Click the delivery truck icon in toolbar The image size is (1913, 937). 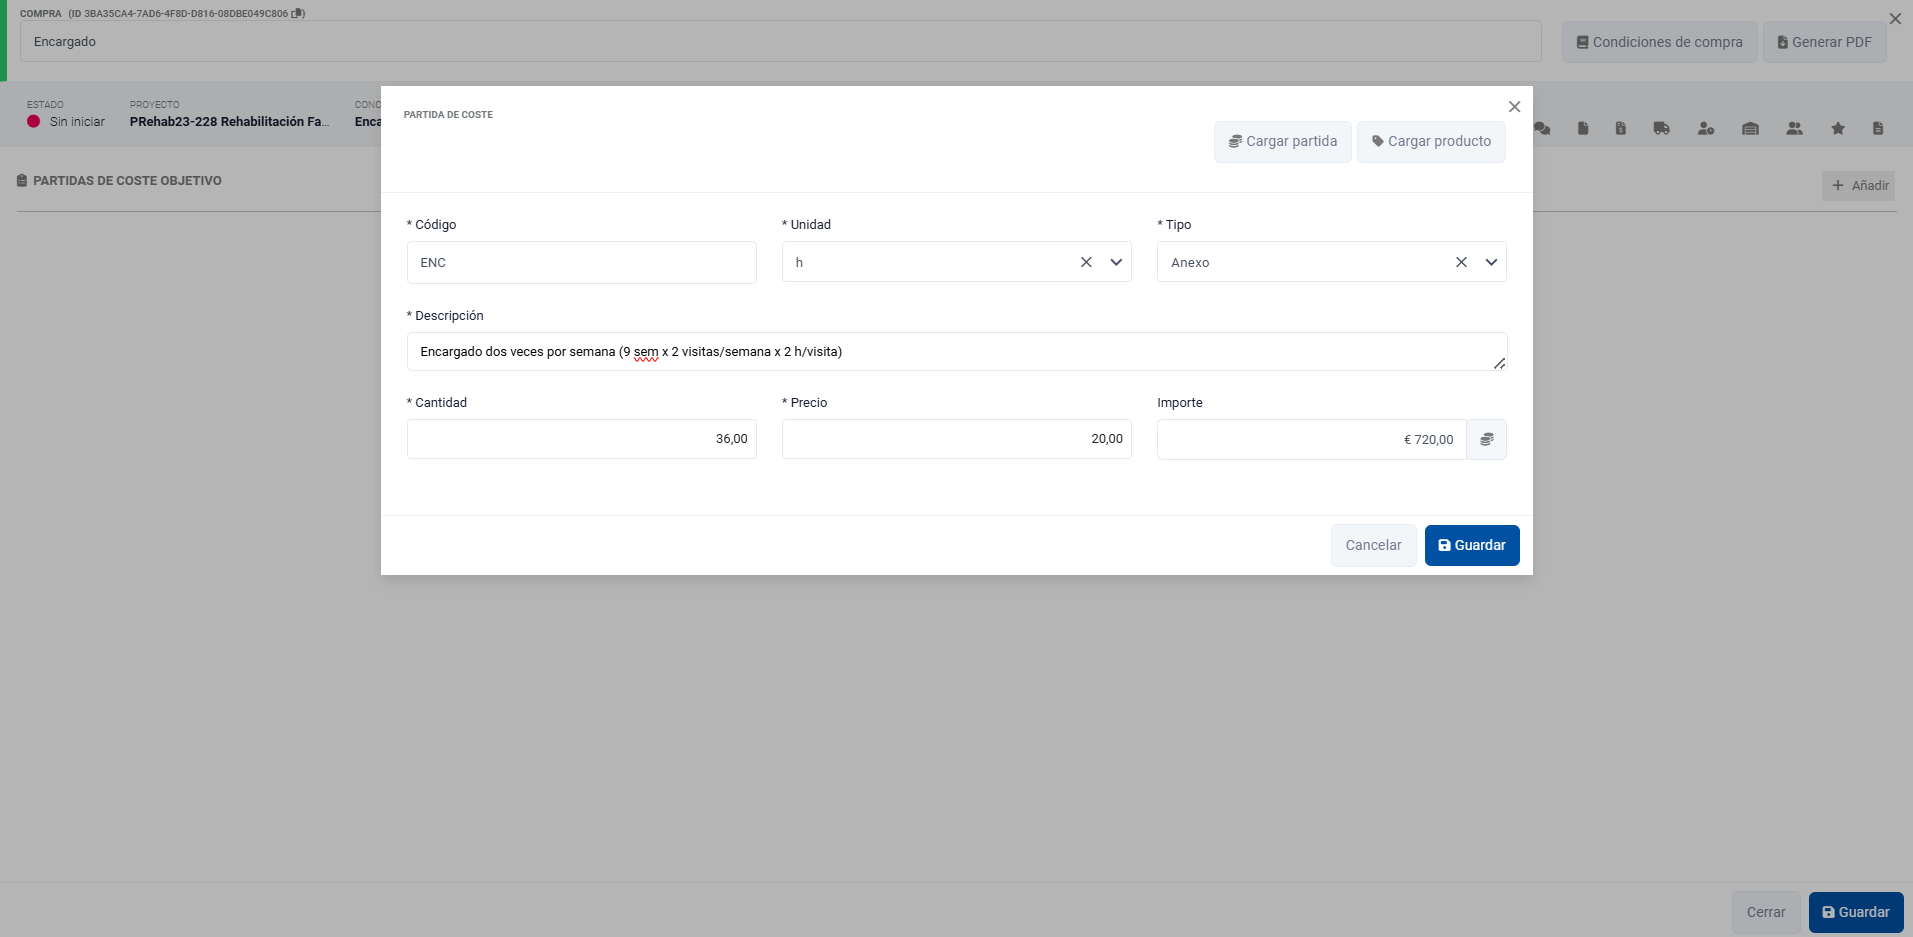1661,128
